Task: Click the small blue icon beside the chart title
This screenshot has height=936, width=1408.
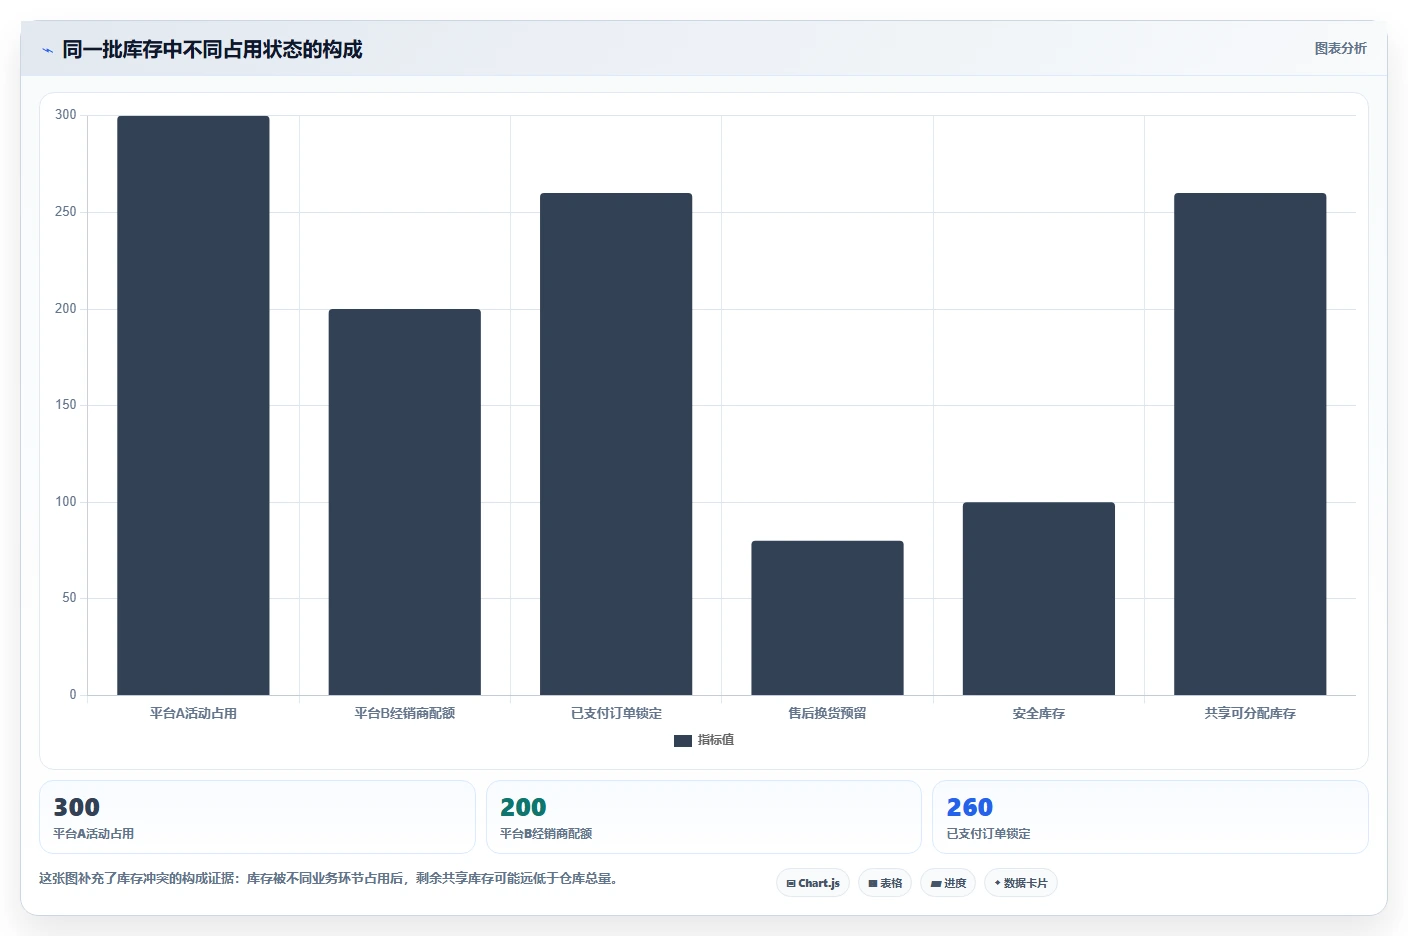Action: (x=47, y=50)
